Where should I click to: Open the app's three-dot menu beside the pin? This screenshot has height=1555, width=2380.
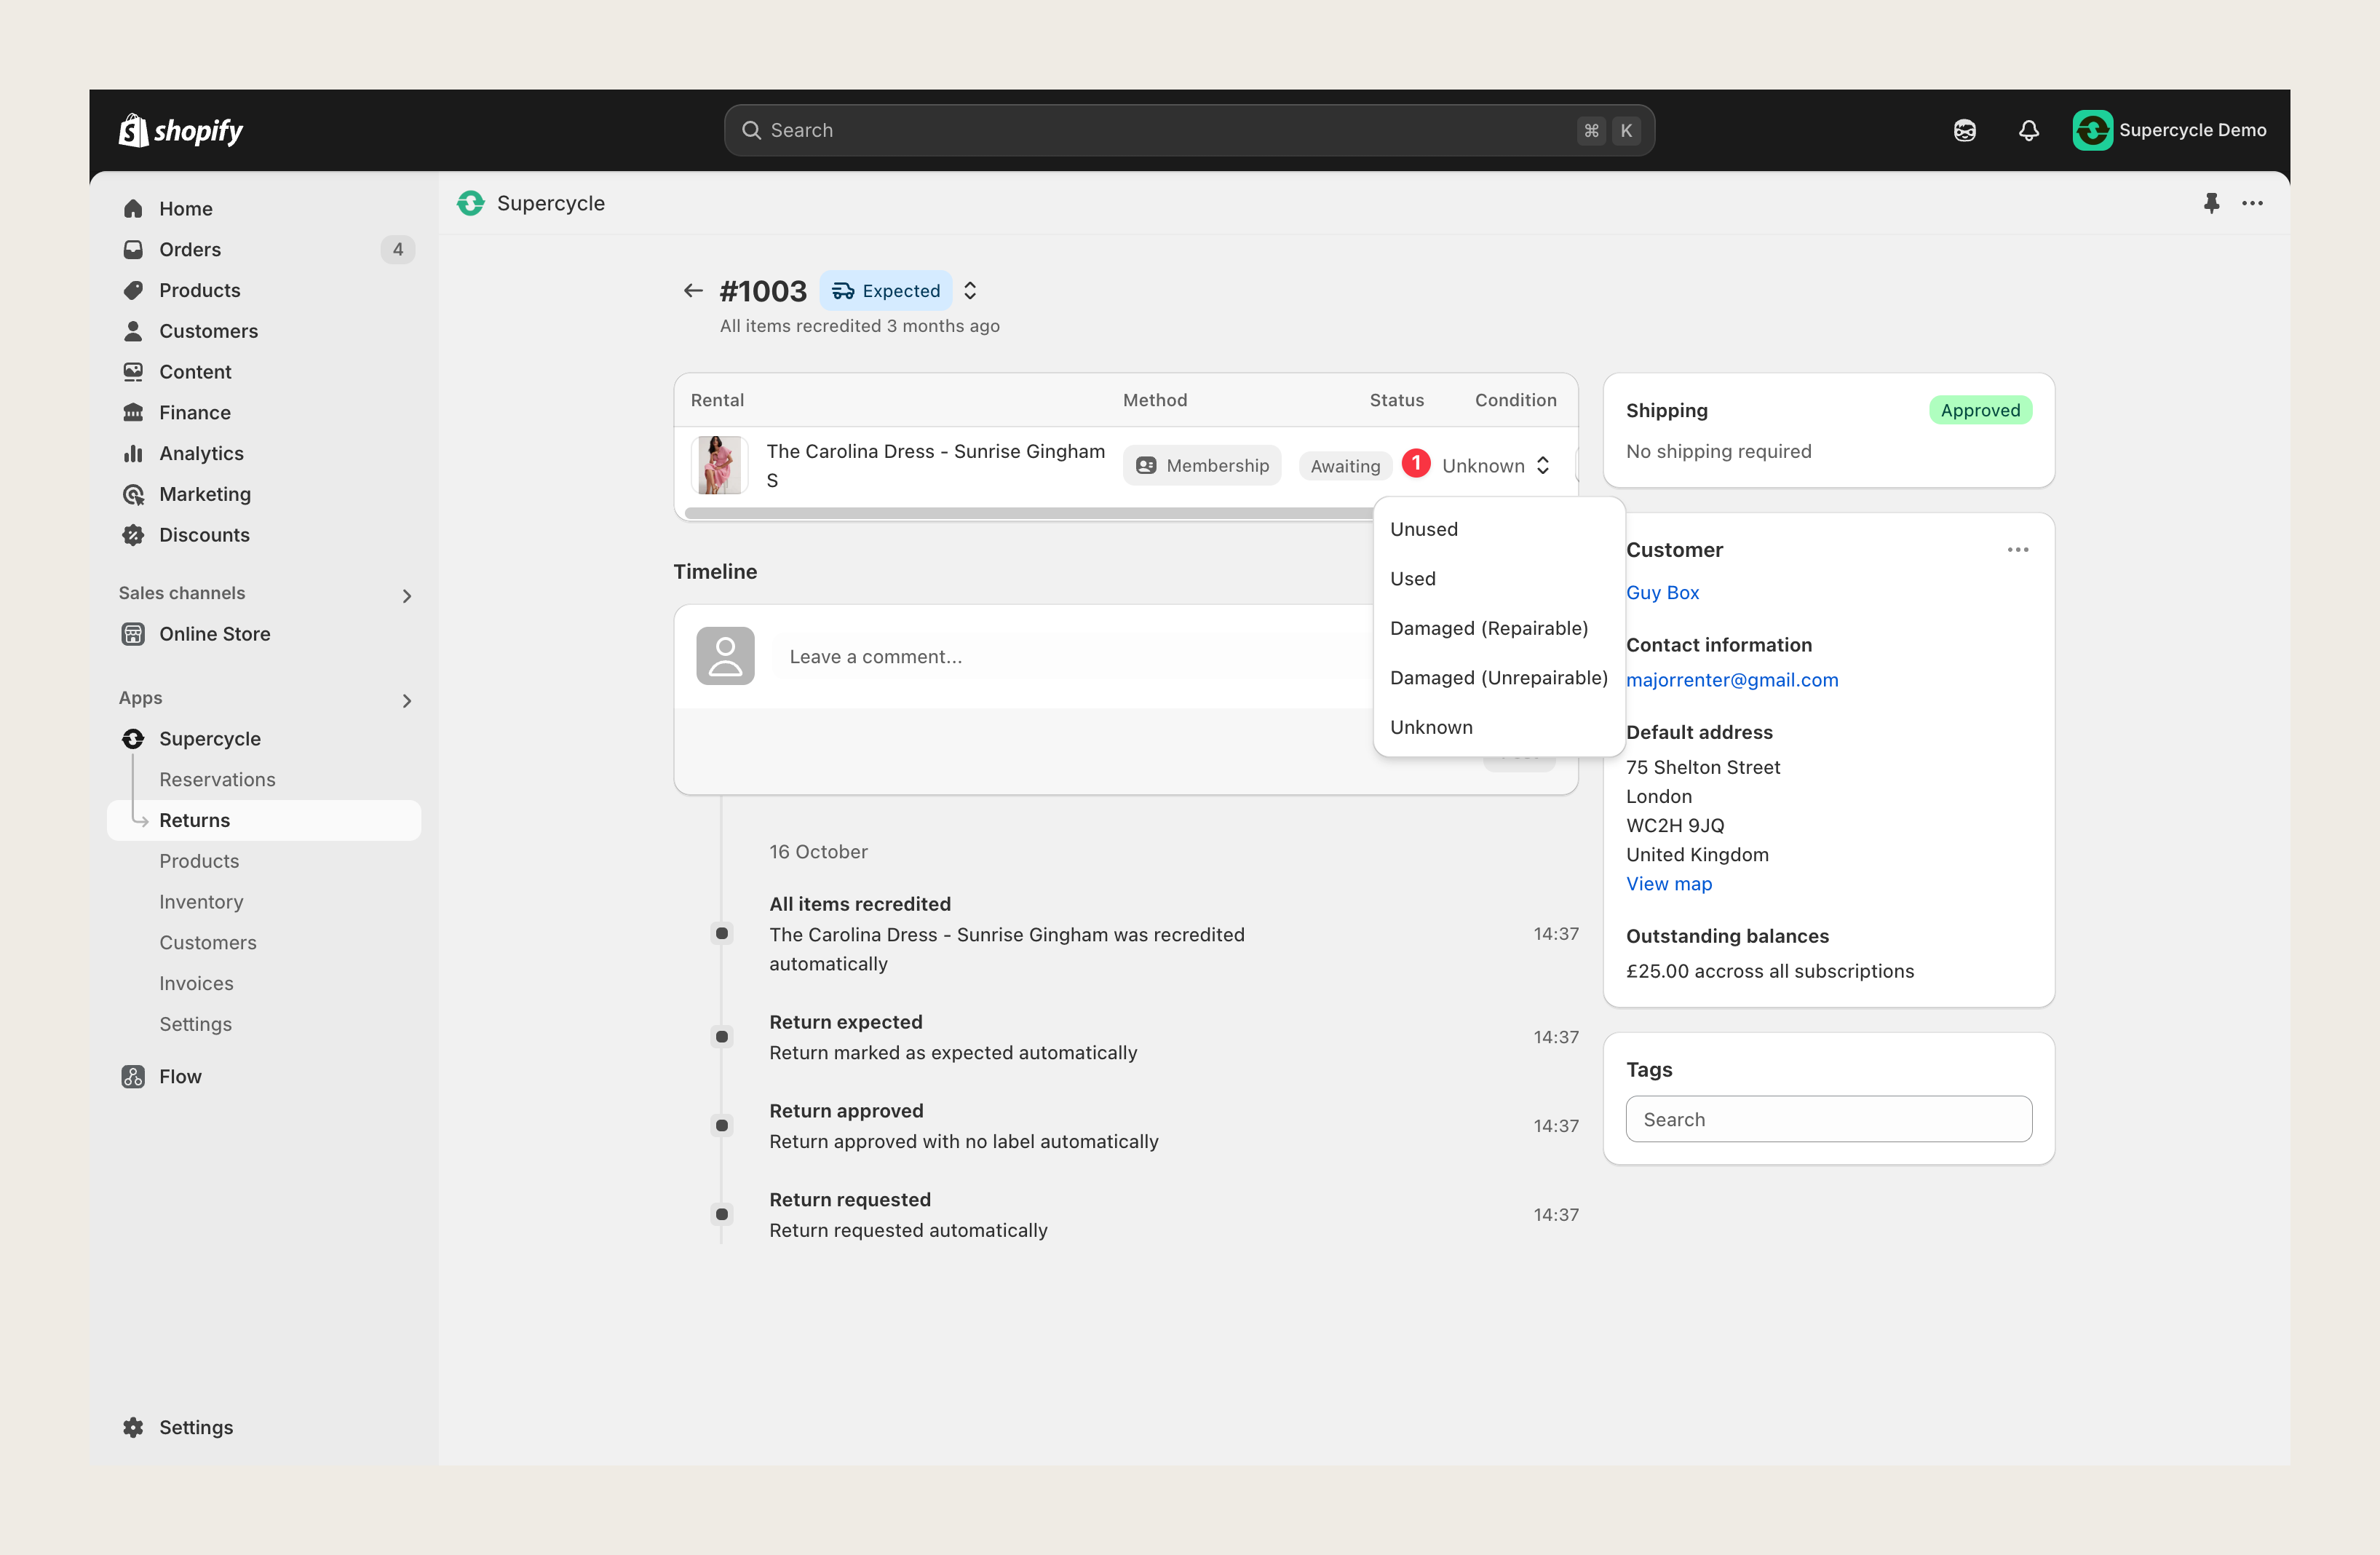coord(2252,203)
